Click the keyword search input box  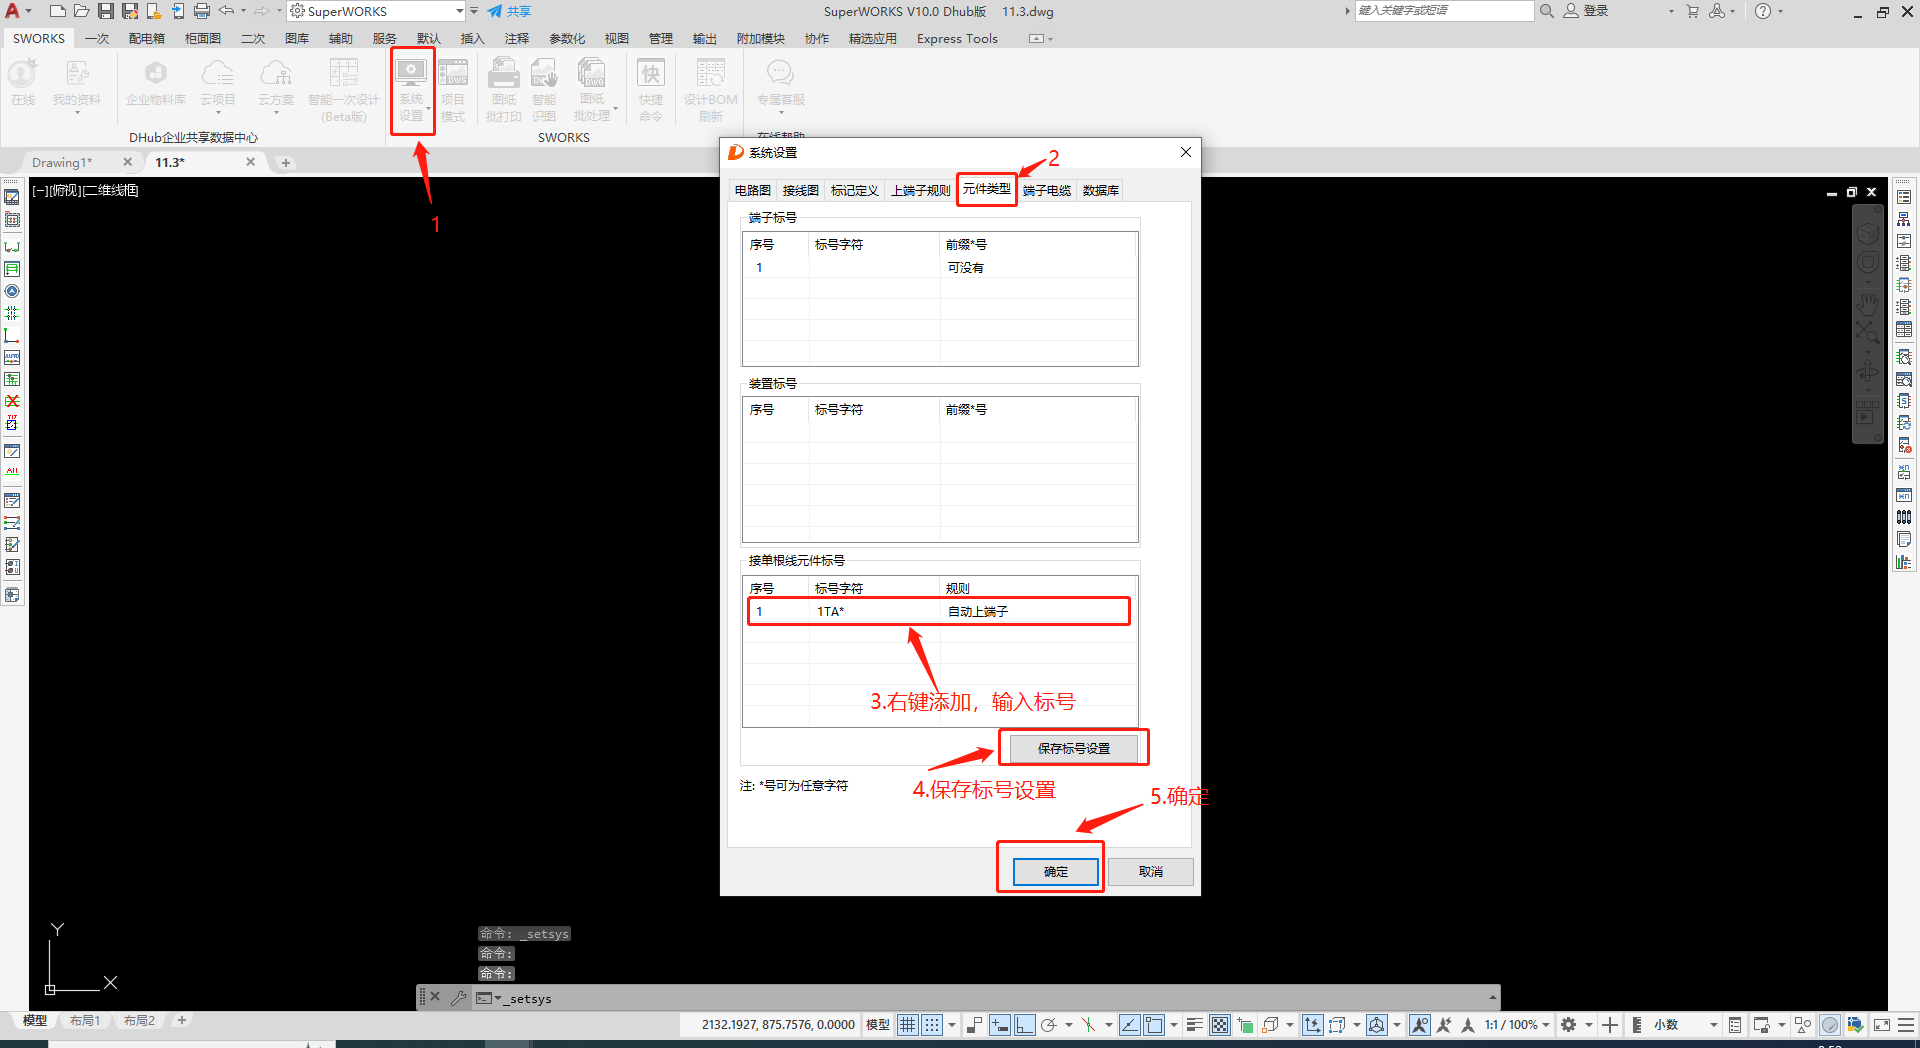point(1444,11)
